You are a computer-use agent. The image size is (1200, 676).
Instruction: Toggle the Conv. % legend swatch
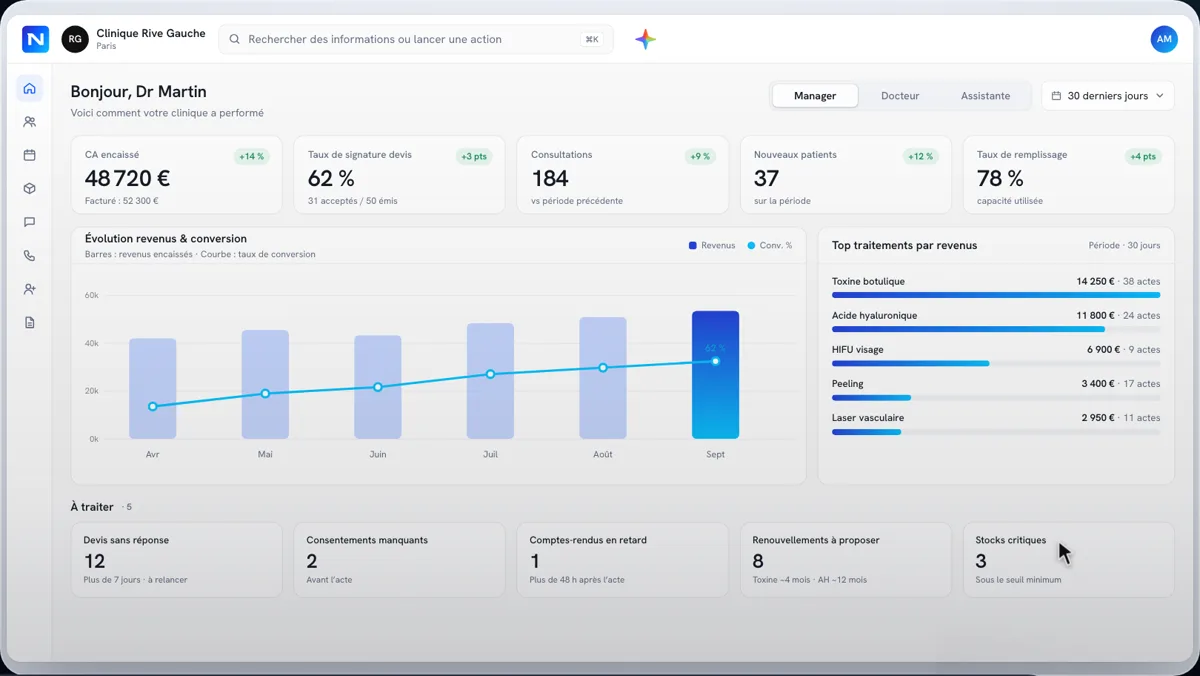click(751, 245)
